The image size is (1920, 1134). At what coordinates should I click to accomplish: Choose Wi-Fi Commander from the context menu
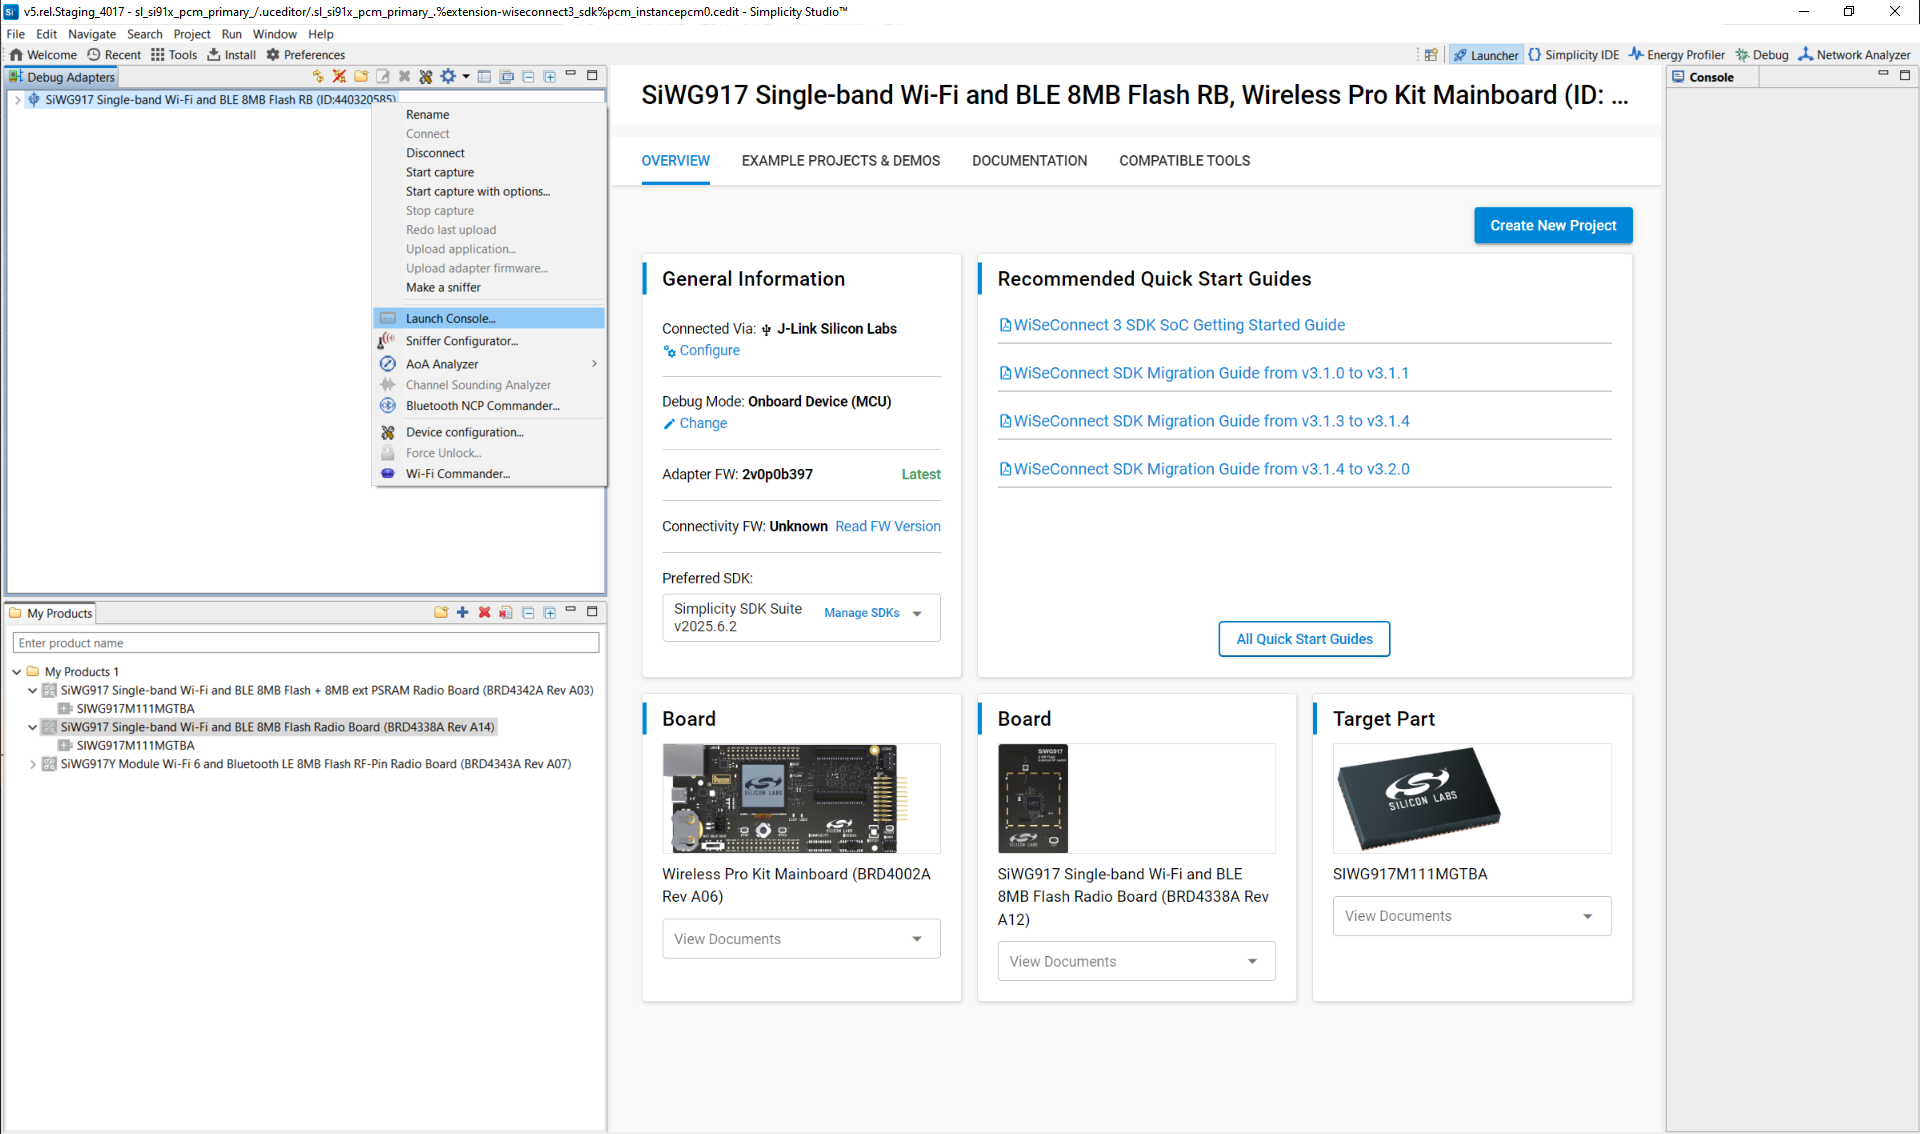pos(457,474)
